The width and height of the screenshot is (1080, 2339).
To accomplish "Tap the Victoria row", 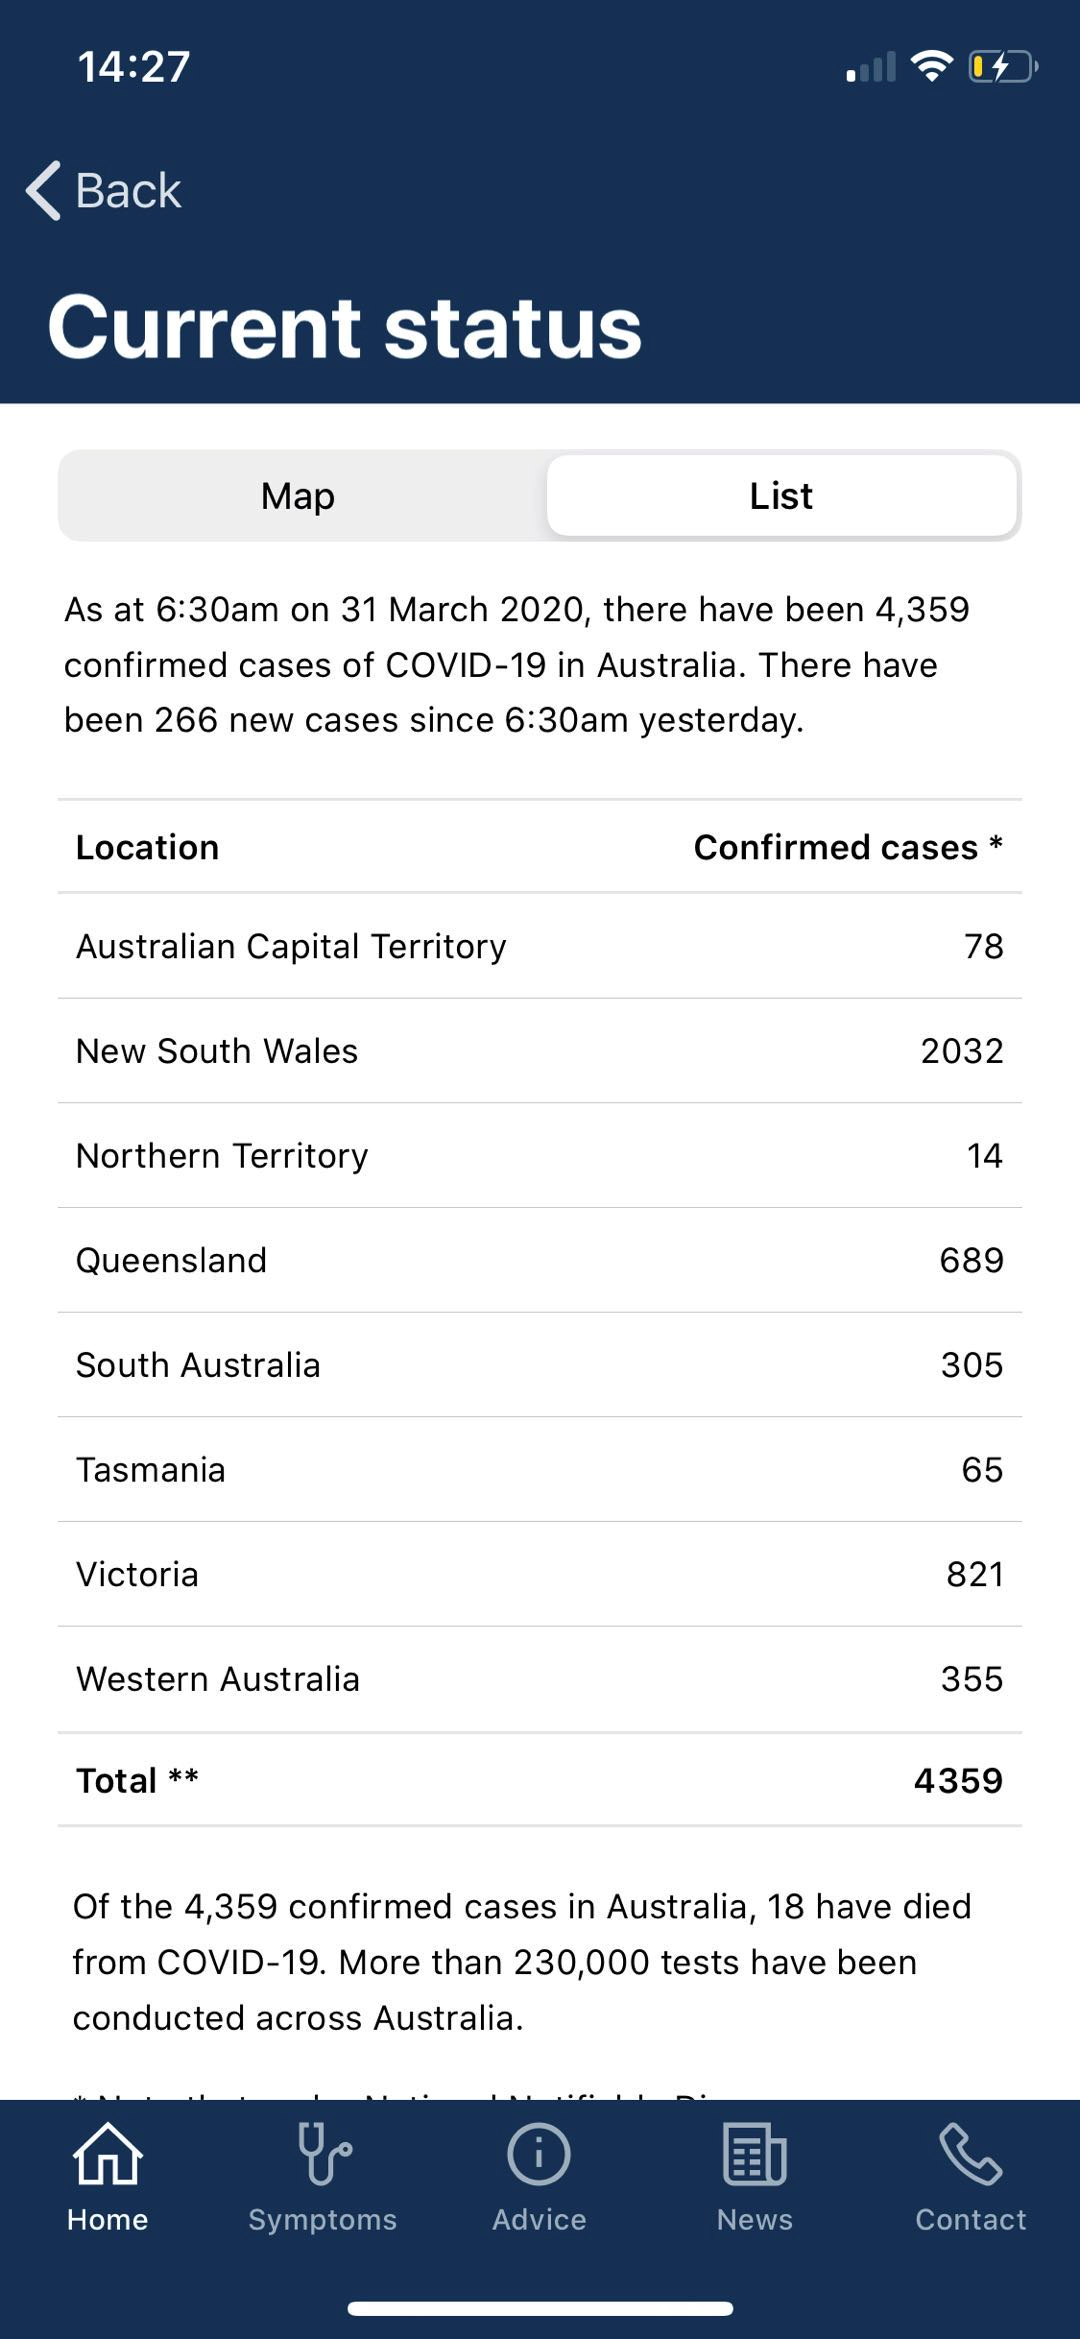I will pyautogui.click(x=540, y=1574).
